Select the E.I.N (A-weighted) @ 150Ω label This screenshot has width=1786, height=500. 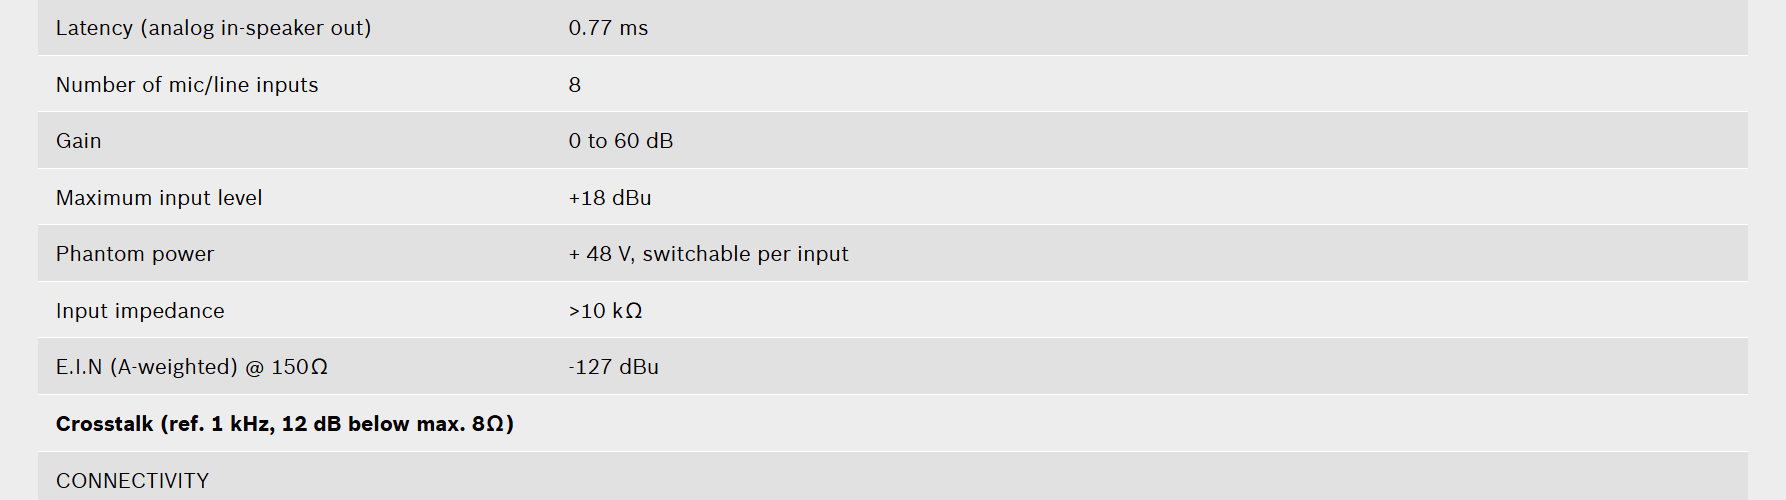pos(192,367)
